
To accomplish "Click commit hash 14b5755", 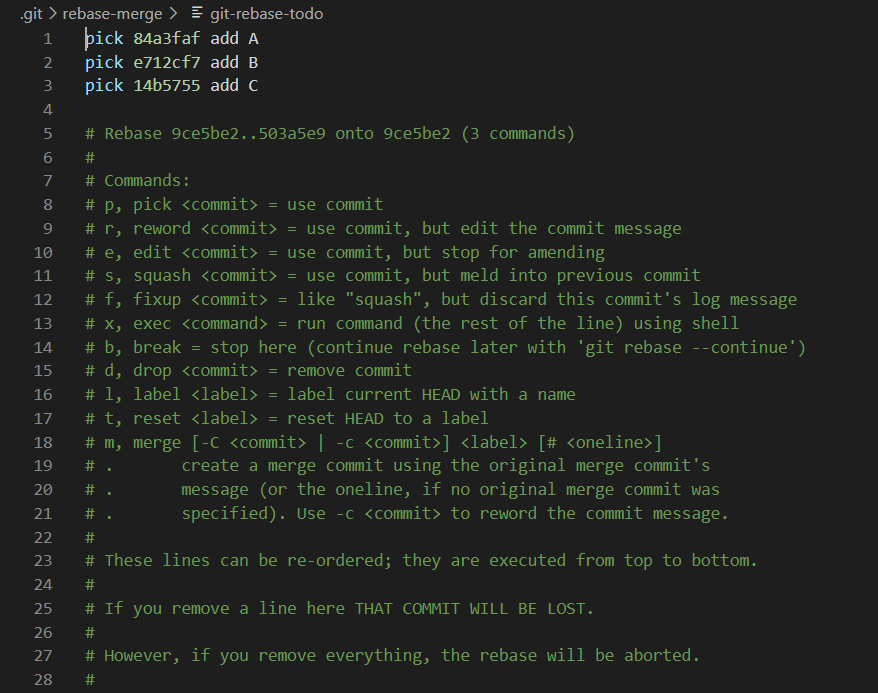I will pos(166,86).
